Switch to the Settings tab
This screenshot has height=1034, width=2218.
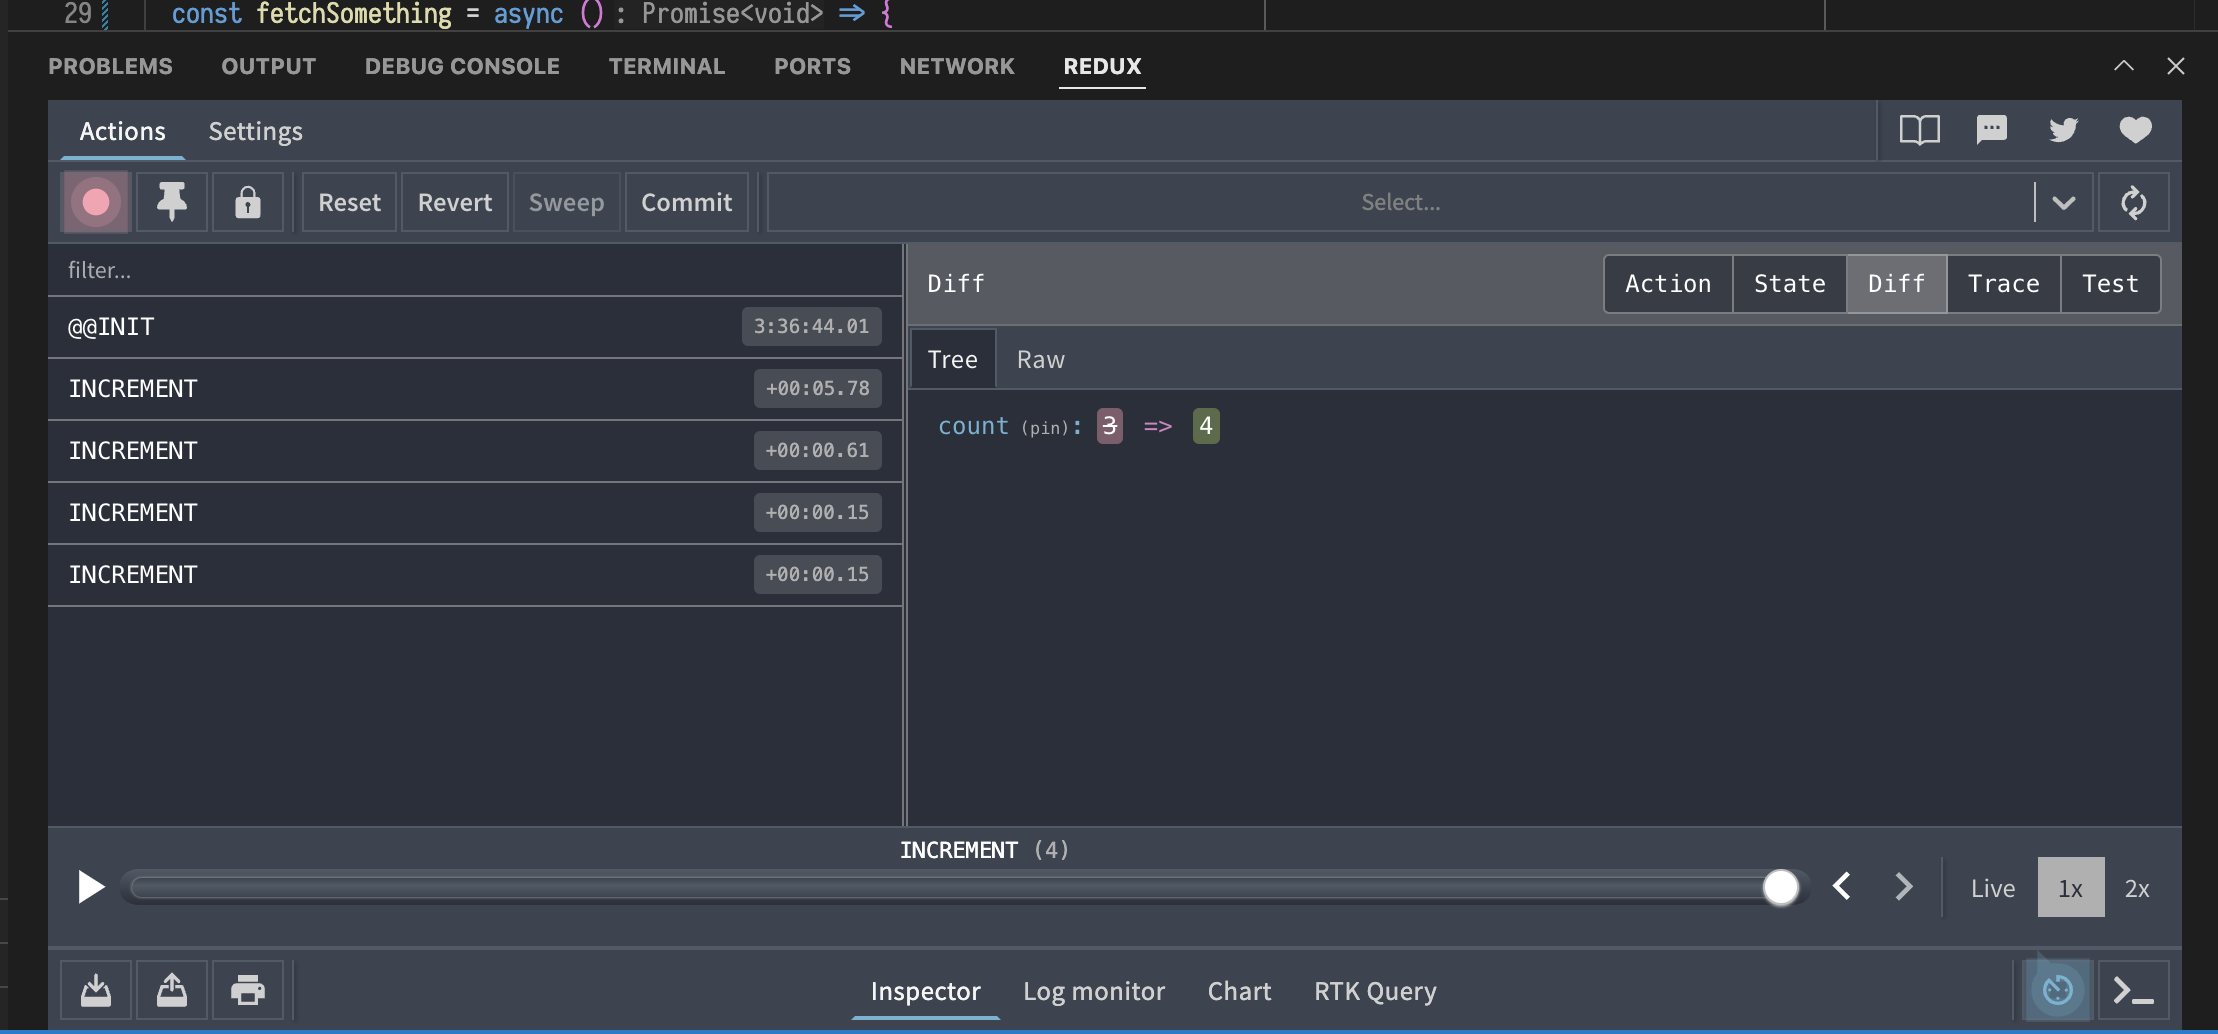[255, 131]
